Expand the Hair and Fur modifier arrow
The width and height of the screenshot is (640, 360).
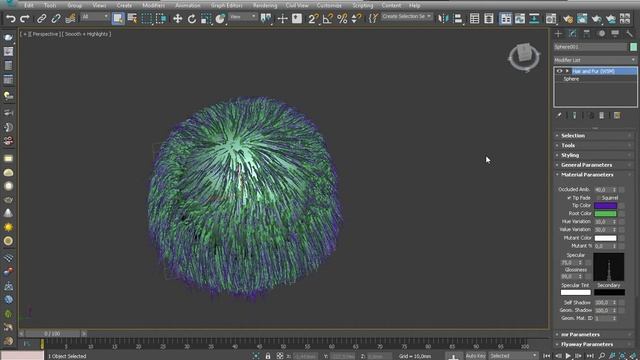[x=567, y=71]
